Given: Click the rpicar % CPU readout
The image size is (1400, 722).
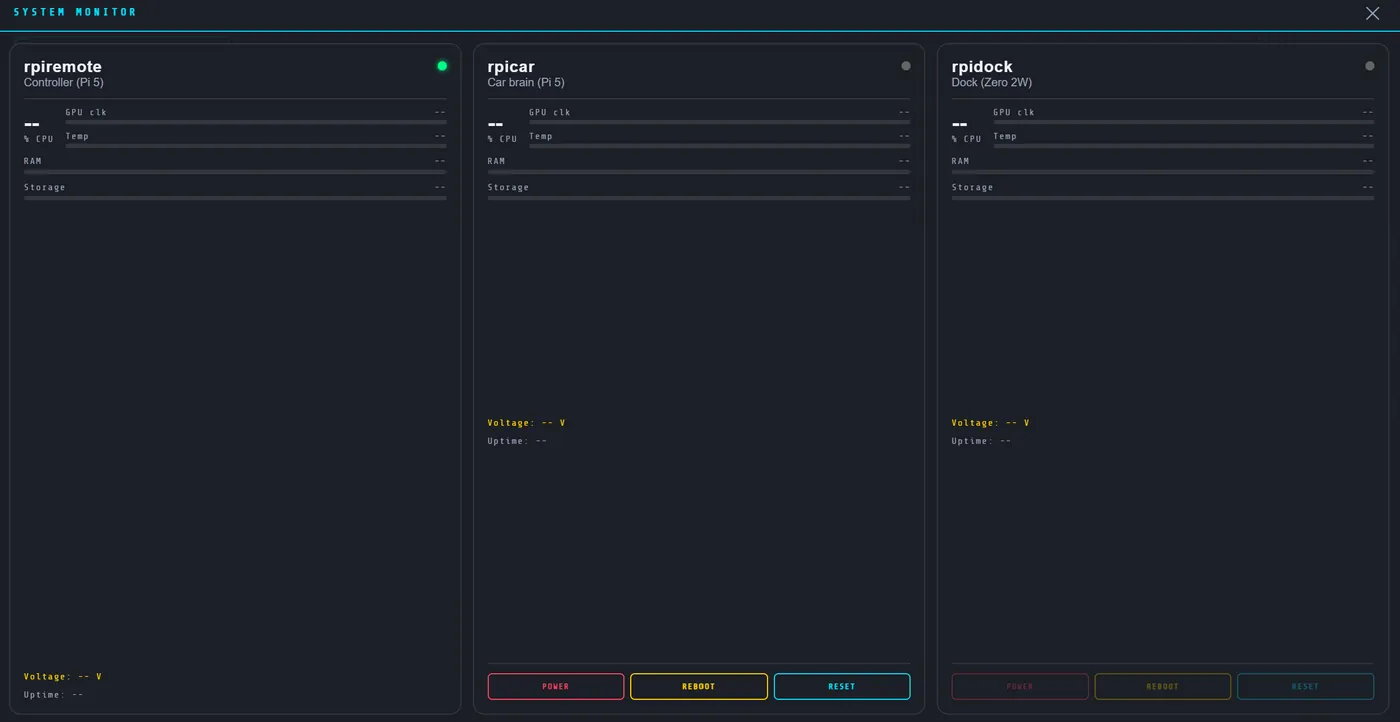Looking at the screenshot, I should [503, 130].
